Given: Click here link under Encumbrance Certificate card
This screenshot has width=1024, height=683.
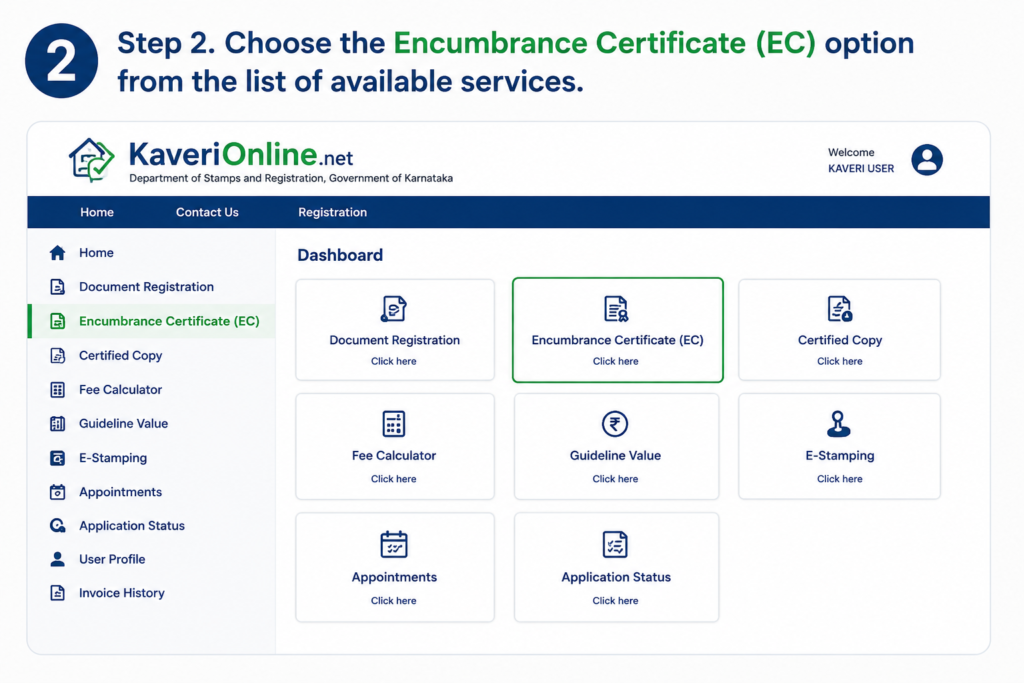Looking at the screenshot, I should point(615,361).
